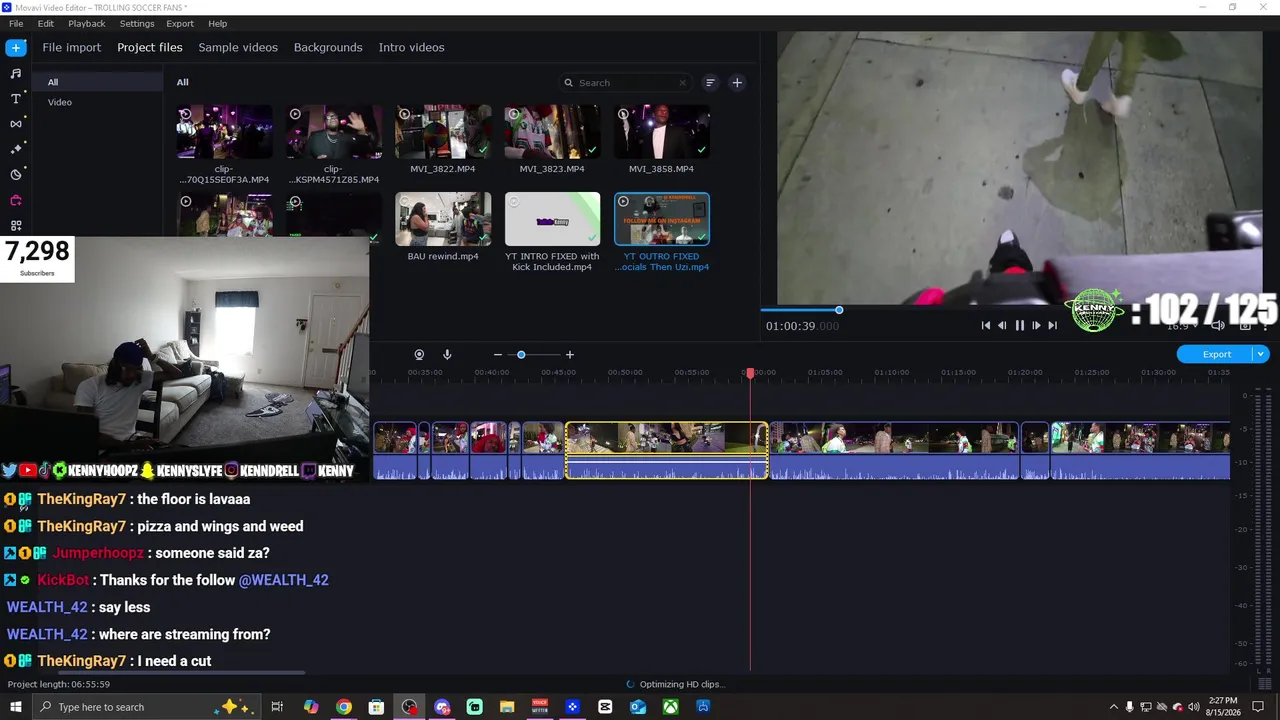Select the highlighted yellow timeline clip

click(x=667, y=450)
